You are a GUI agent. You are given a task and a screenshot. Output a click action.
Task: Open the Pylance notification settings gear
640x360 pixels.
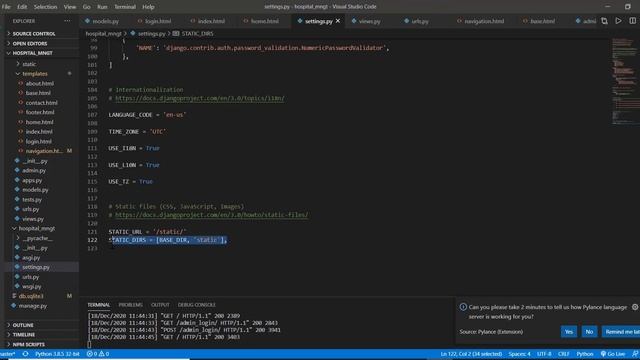pos(635,307)
